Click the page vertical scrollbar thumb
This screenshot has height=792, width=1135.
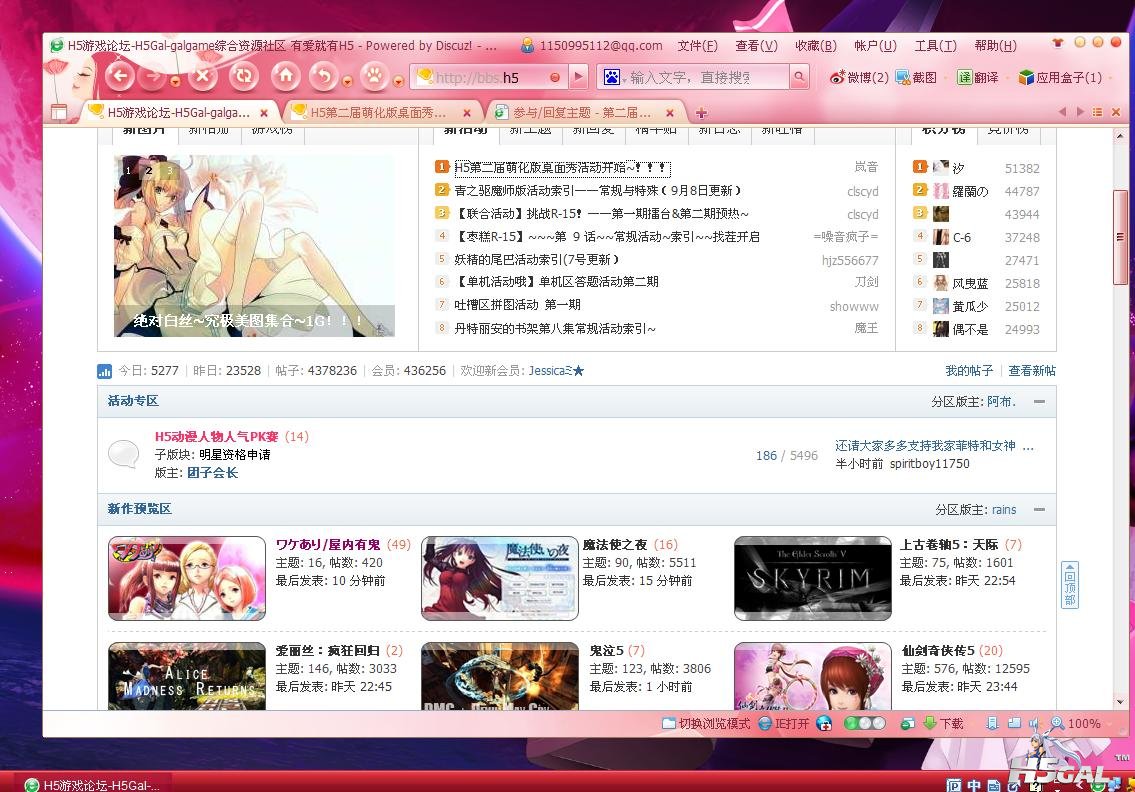click(1120, 228)
